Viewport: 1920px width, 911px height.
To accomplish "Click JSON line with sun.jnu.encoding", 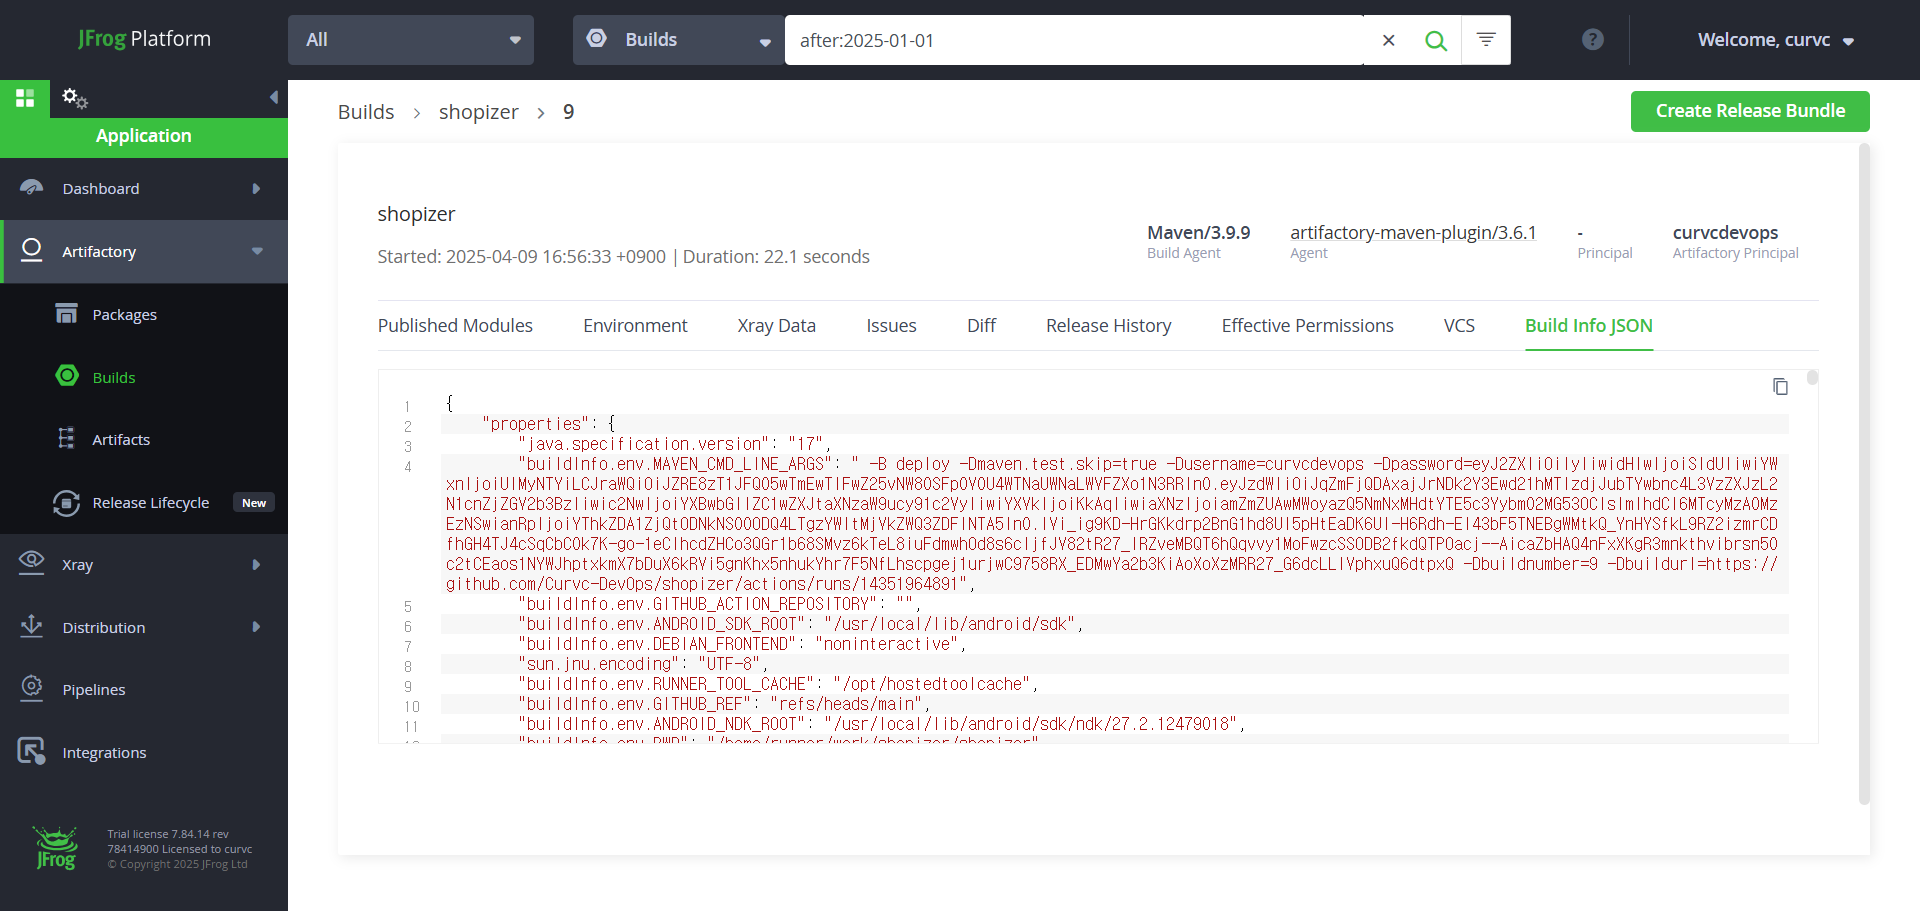I will [643, 664].
